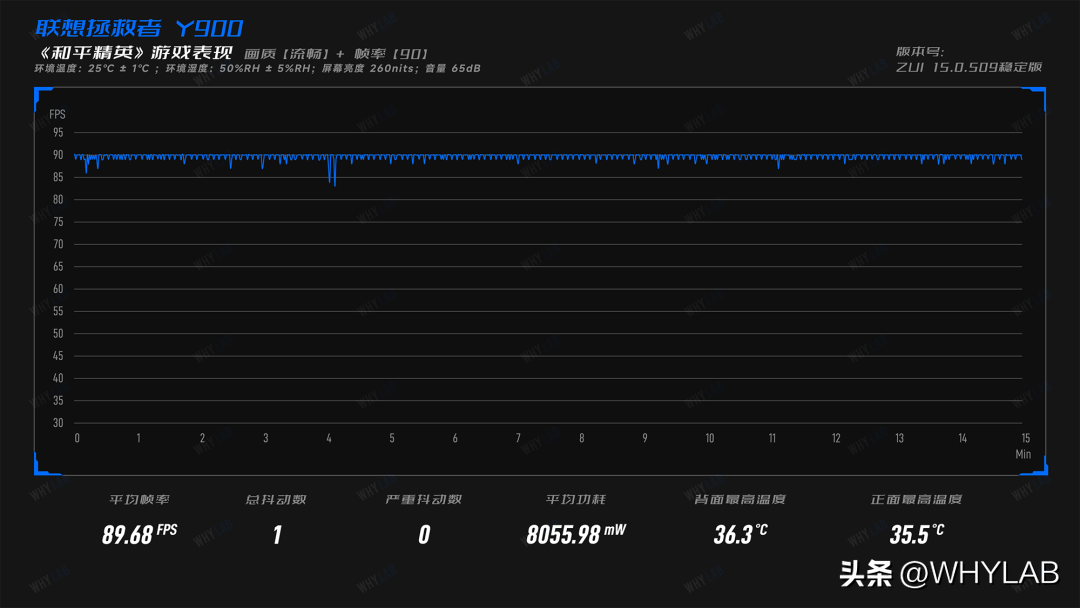Click the 60 label on the FPS axis
Screen dimensions: 1080x608
pos(58,289)
